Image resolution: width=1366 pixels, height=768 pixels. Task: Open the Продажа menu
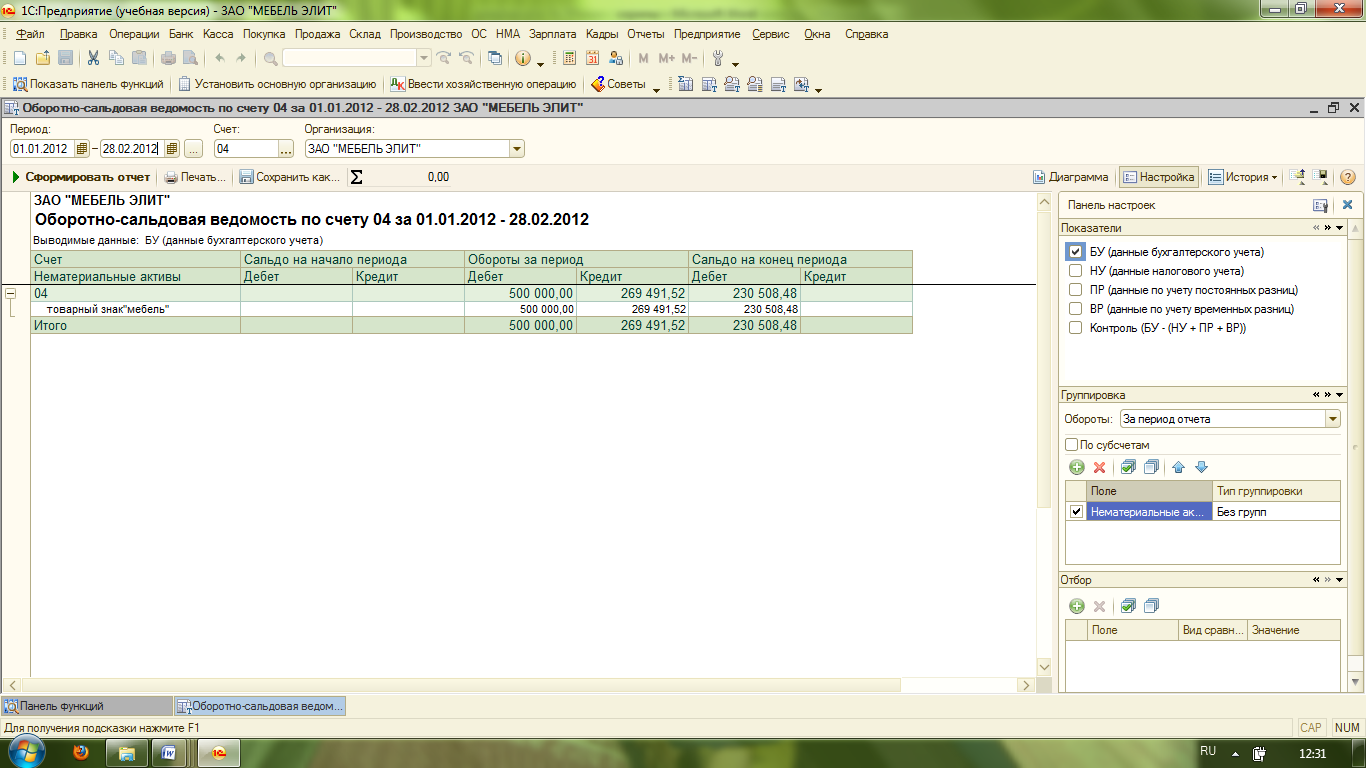317,34
